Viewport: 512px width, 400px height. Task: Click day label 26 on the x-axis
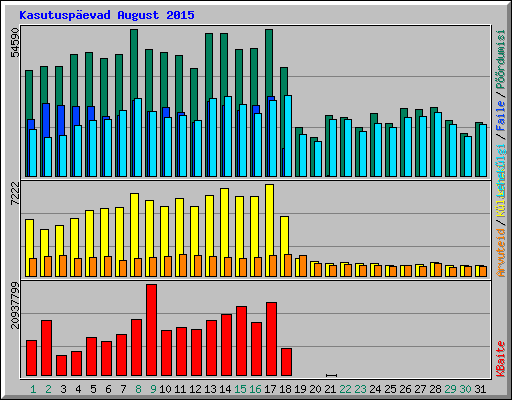point(405,389)
